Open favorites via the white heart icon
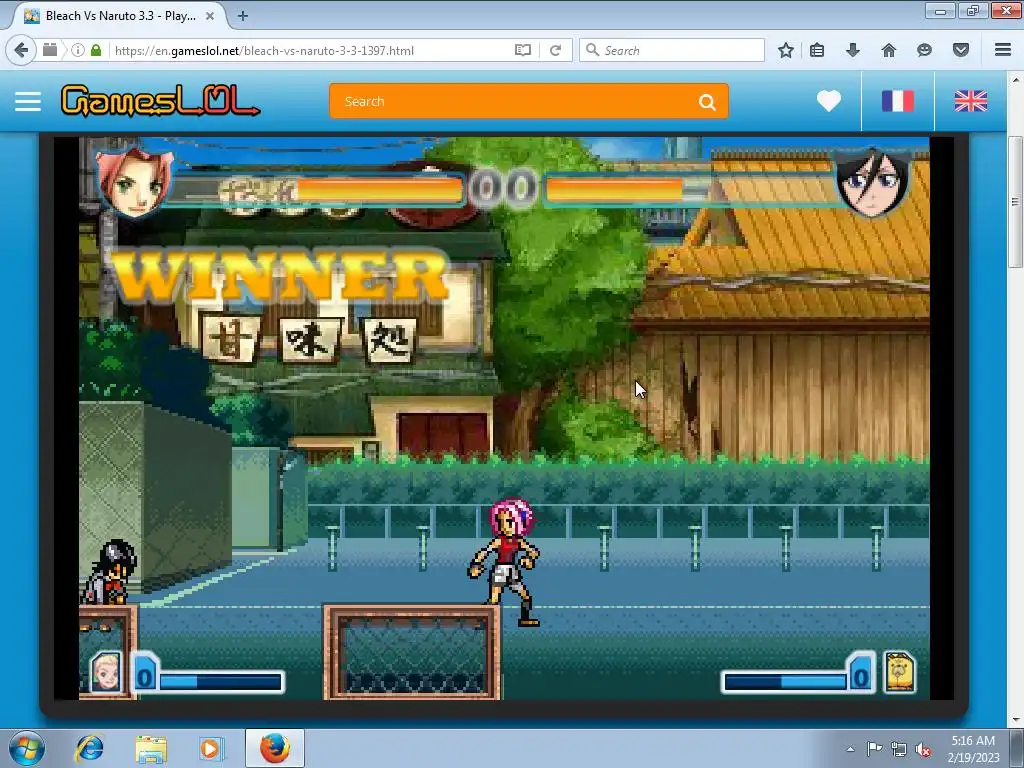The height and width of the screenshot is (768, 1024). (x=829, y=101)
